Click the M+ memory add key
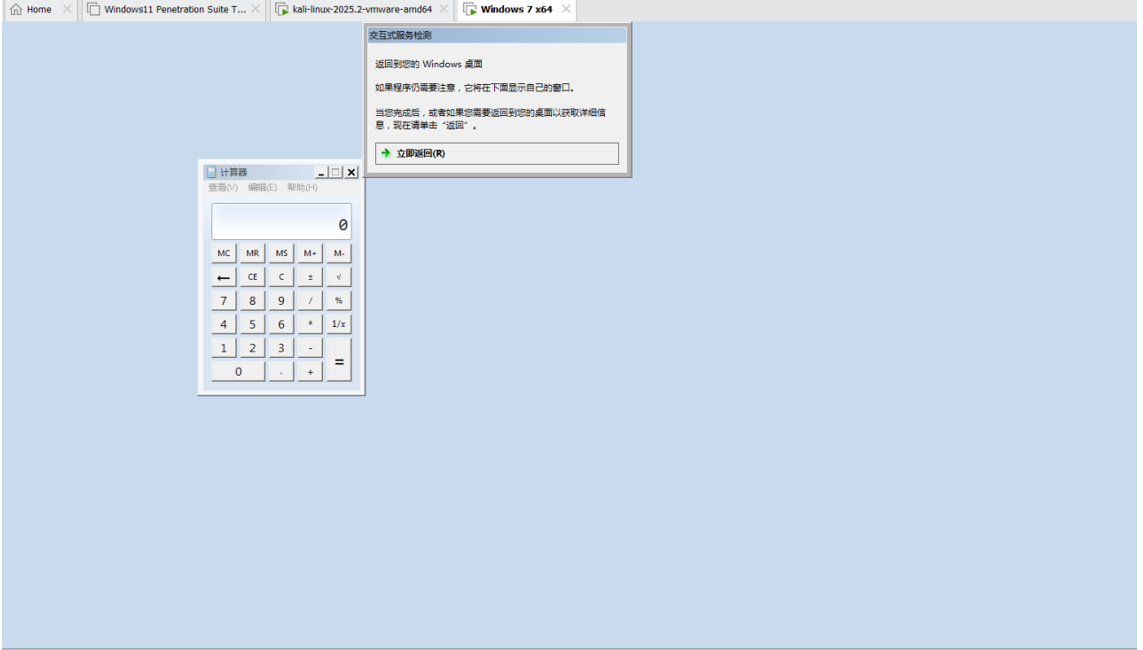 pyautogui.click(x=310, y=253)
